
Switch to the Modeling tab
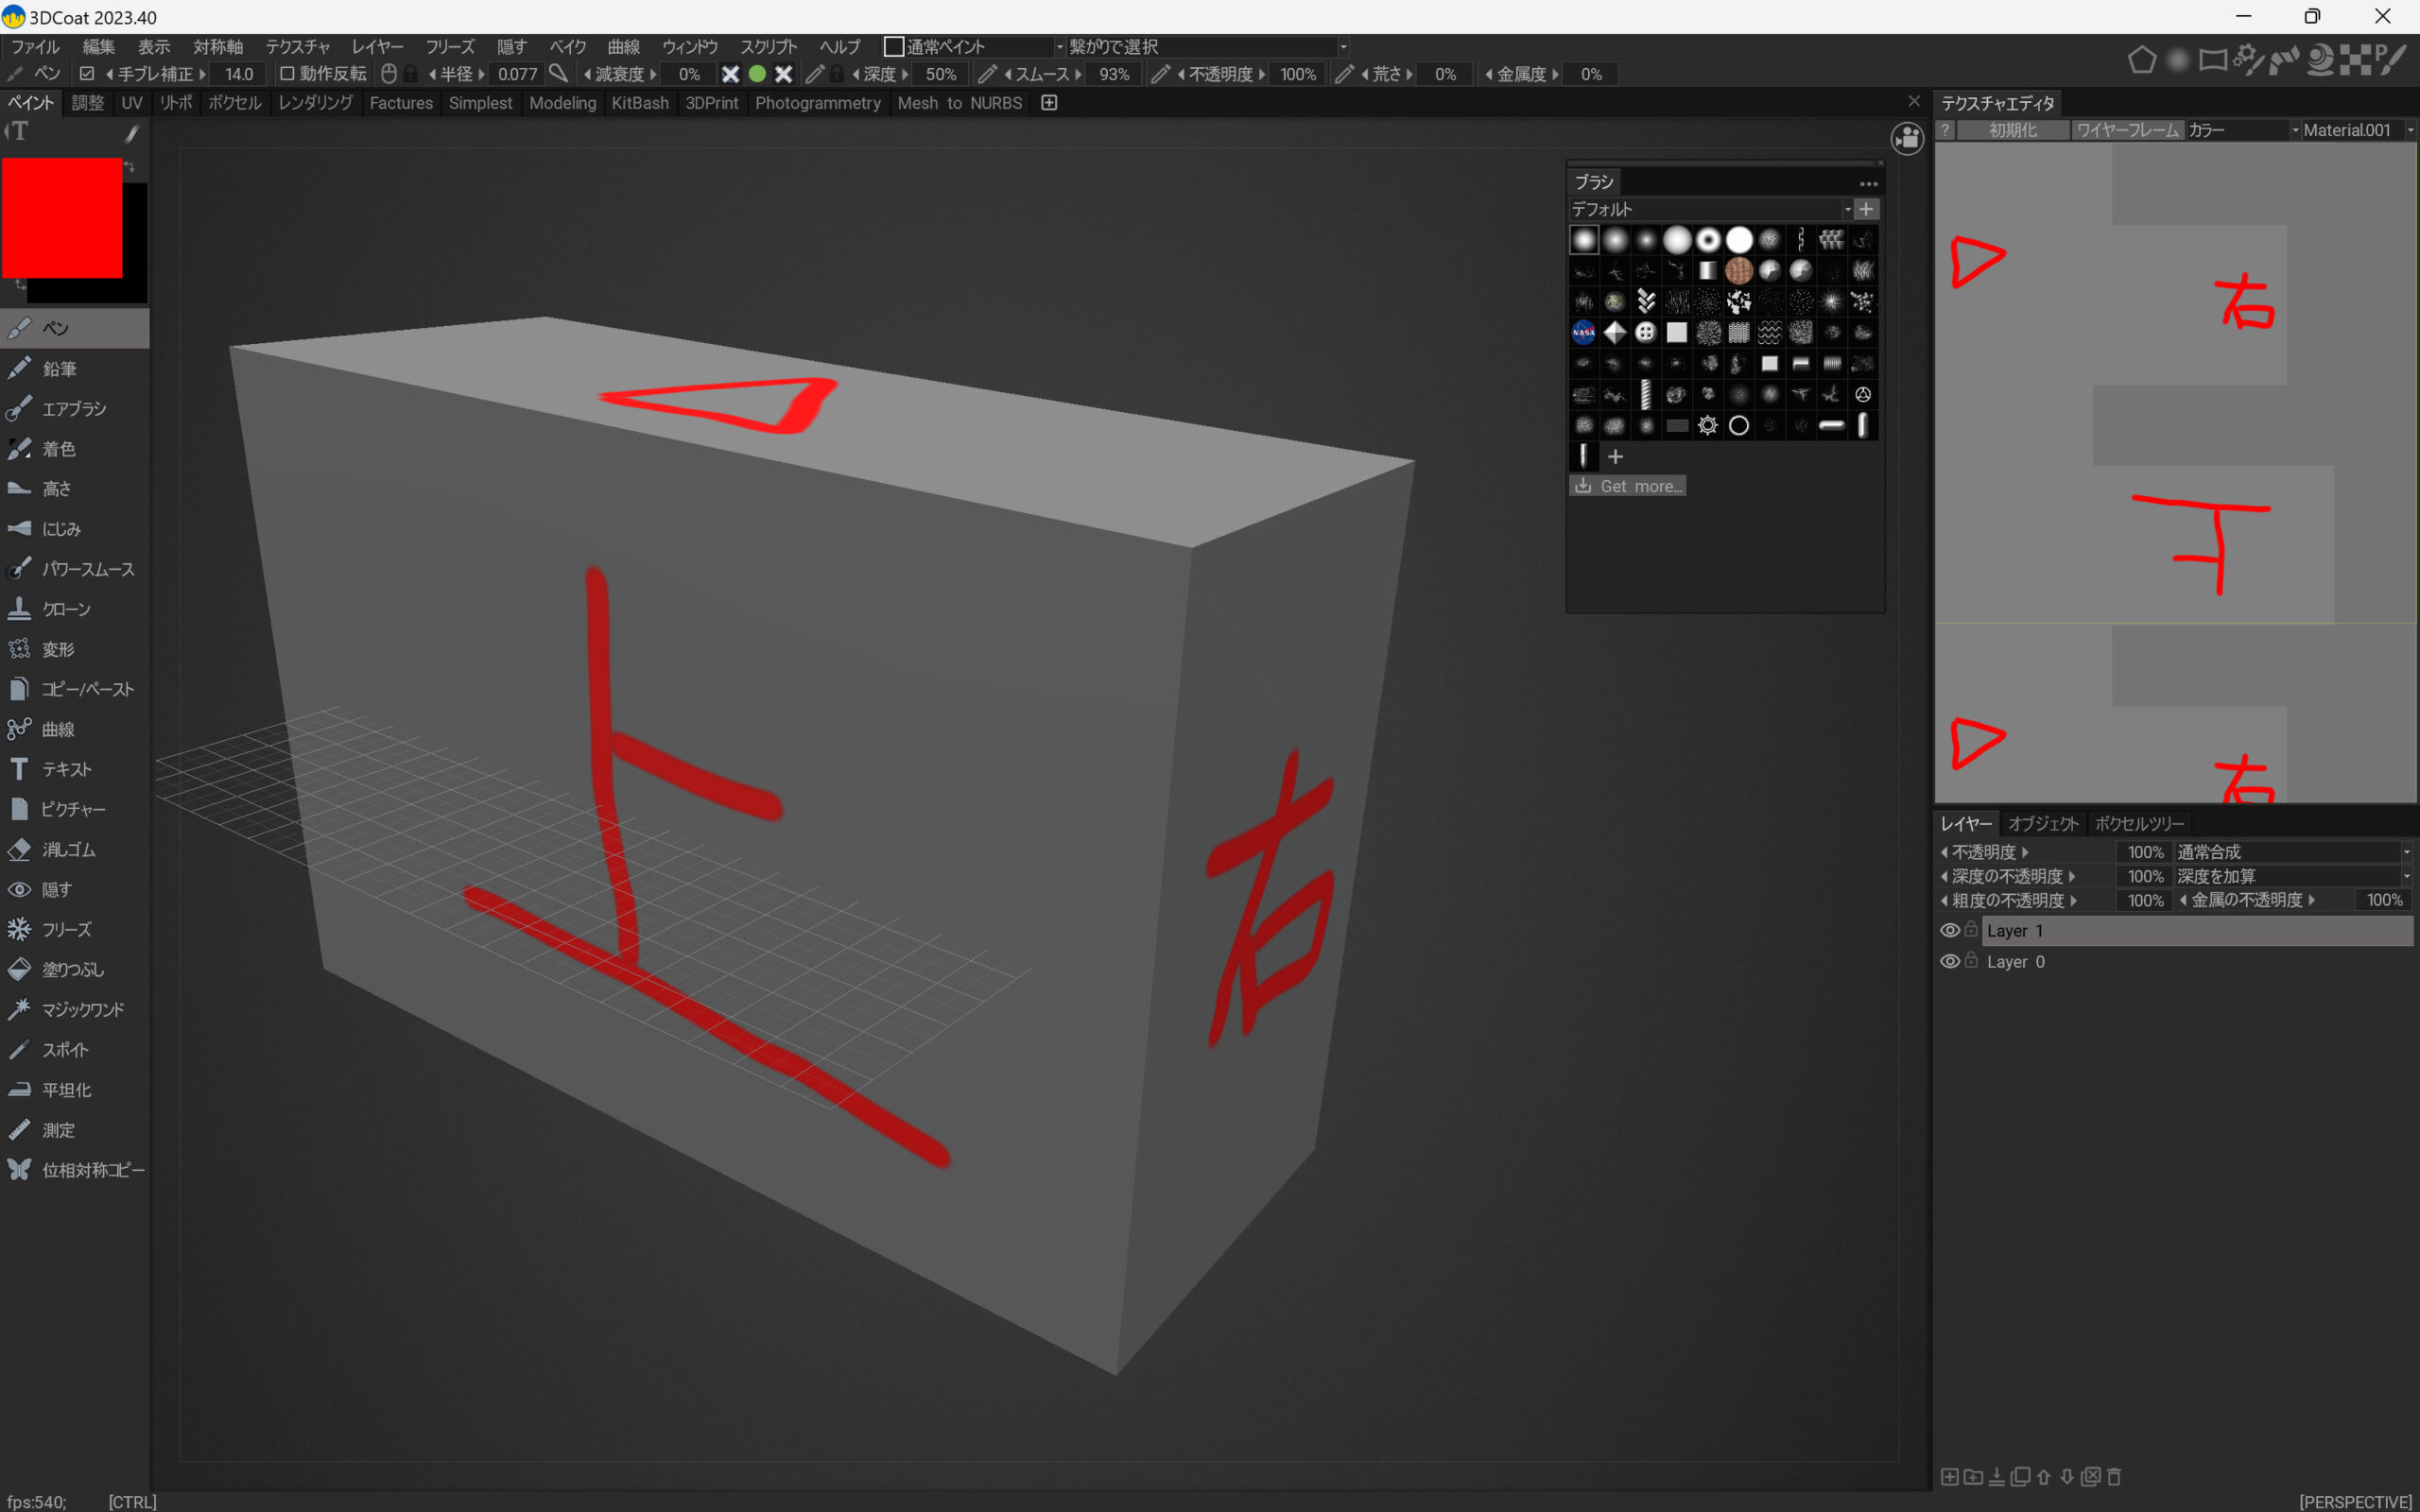[x=562, y=103]
